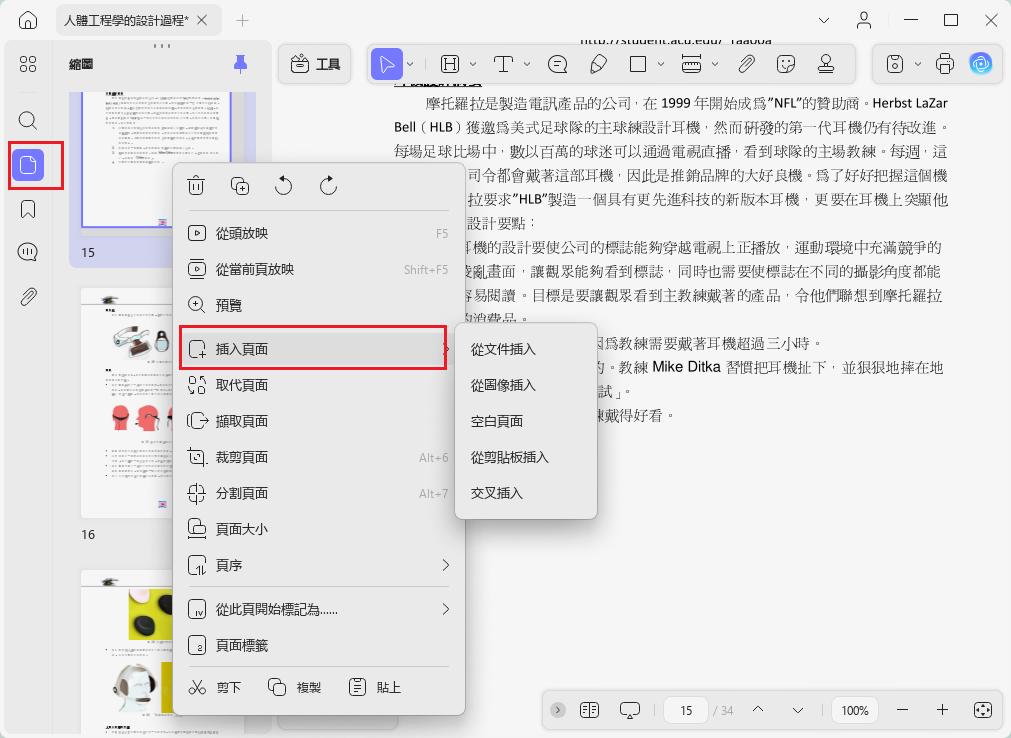This screenshot has height=738, width=1011.
Task: Expand the save options dropdown arrow
Action: point(918,64)
